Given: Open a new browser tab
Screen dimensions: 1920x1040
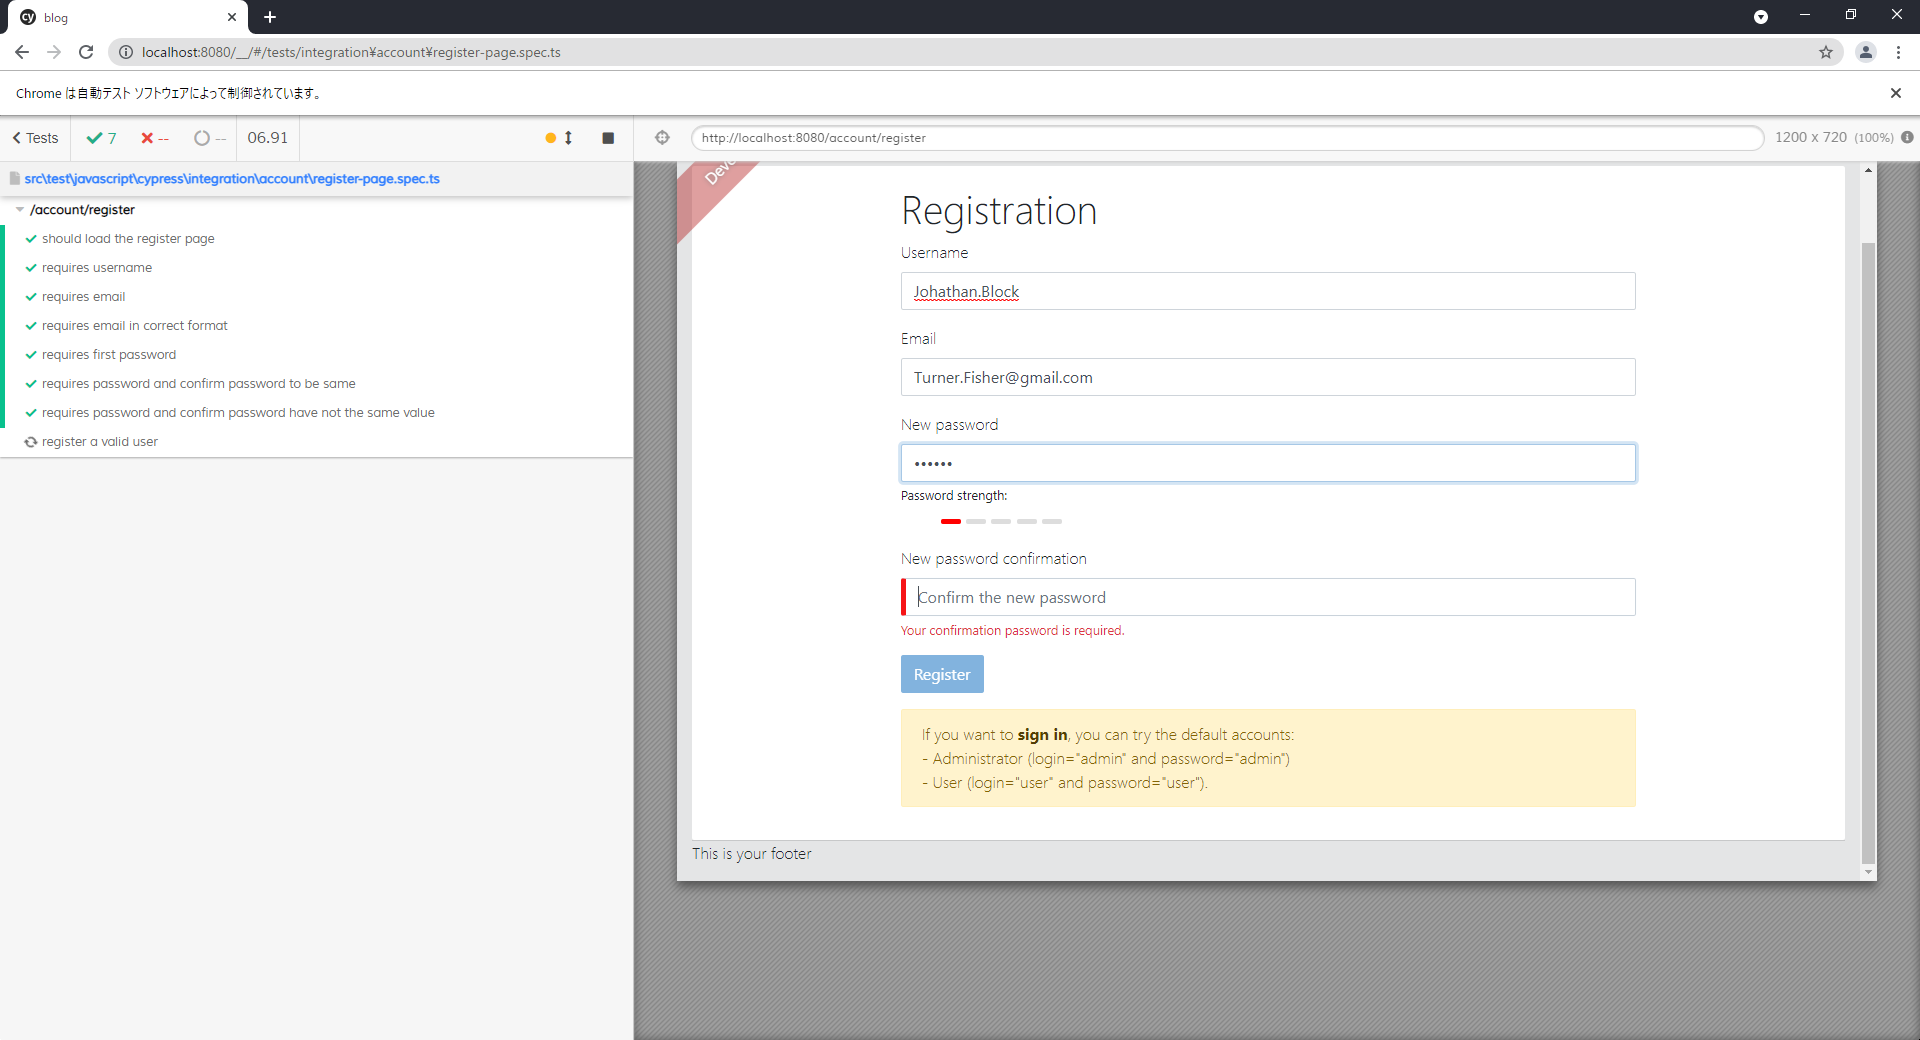Looking at the screenshot, I should 270,17.
